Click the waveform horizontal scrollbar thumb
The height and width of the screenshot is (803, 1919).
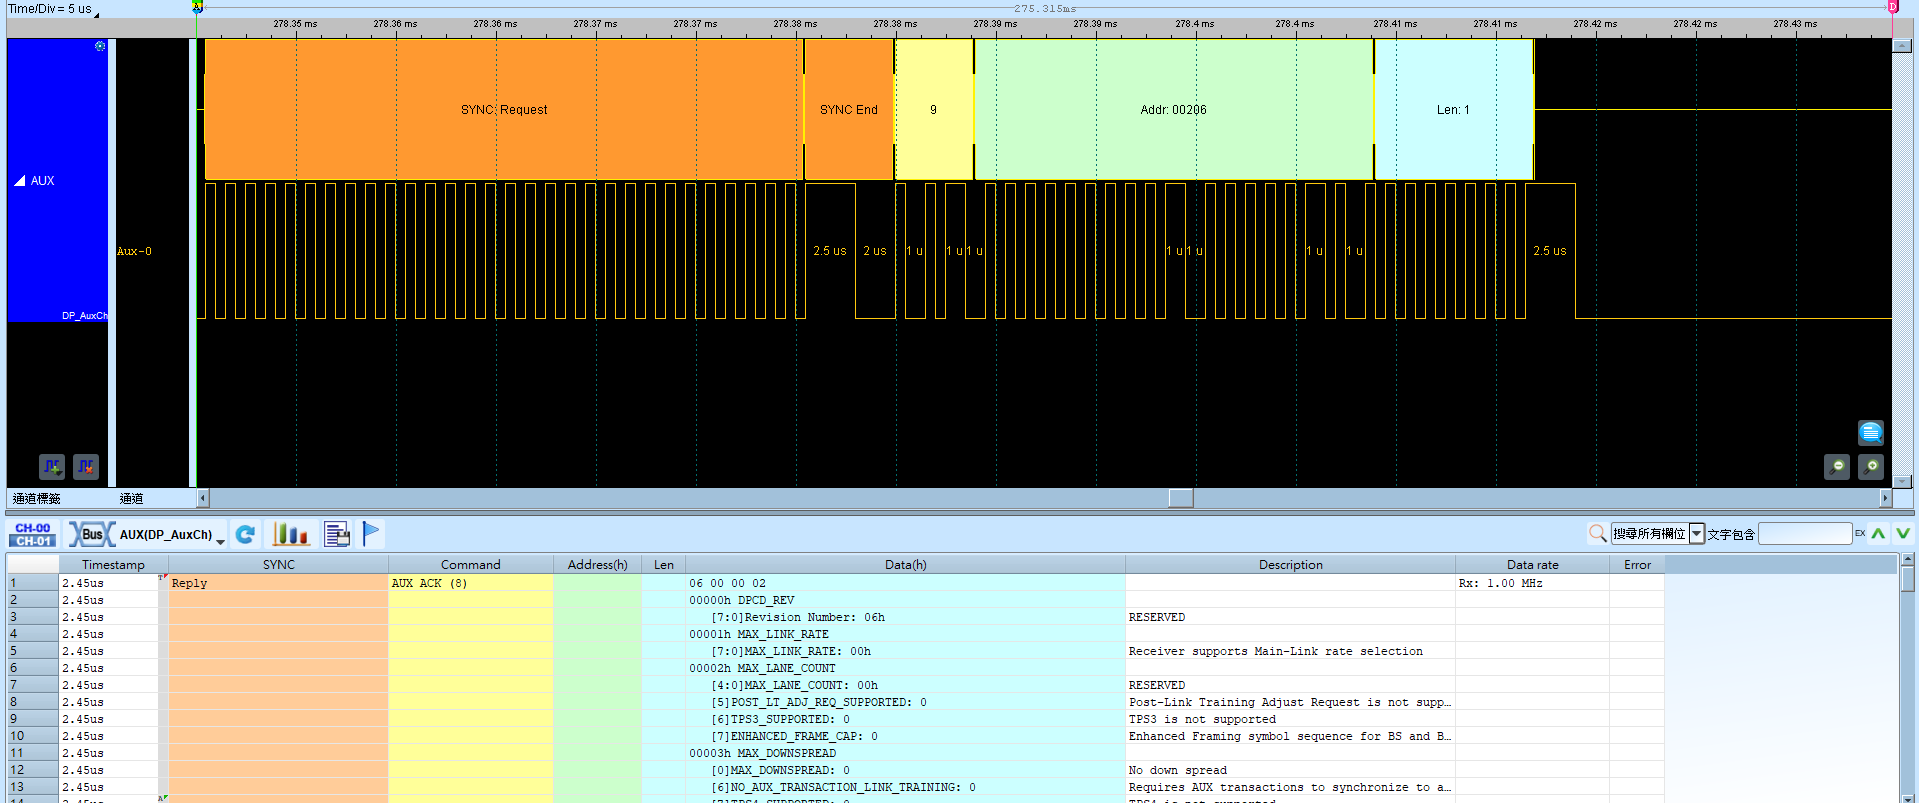(1181, 498)
